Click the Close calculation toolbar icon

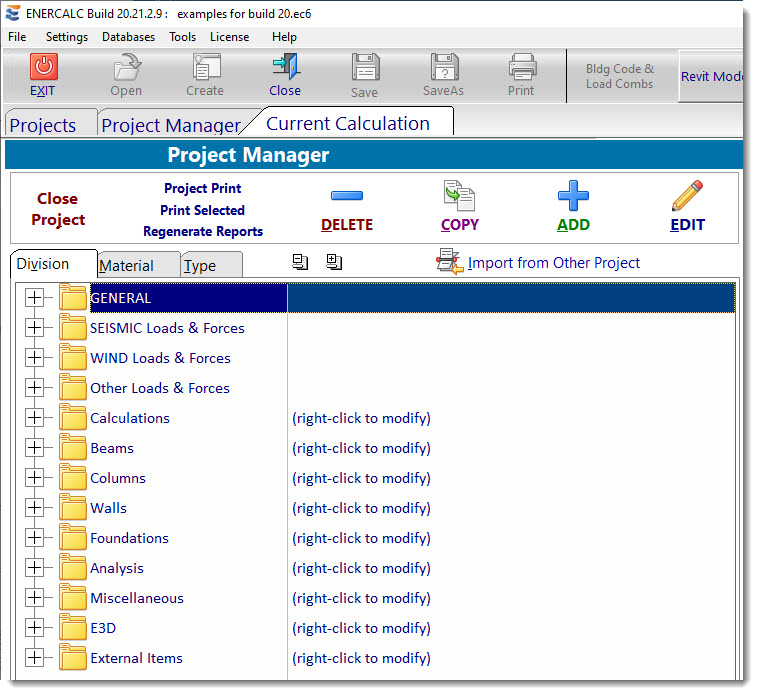point(284,67)
